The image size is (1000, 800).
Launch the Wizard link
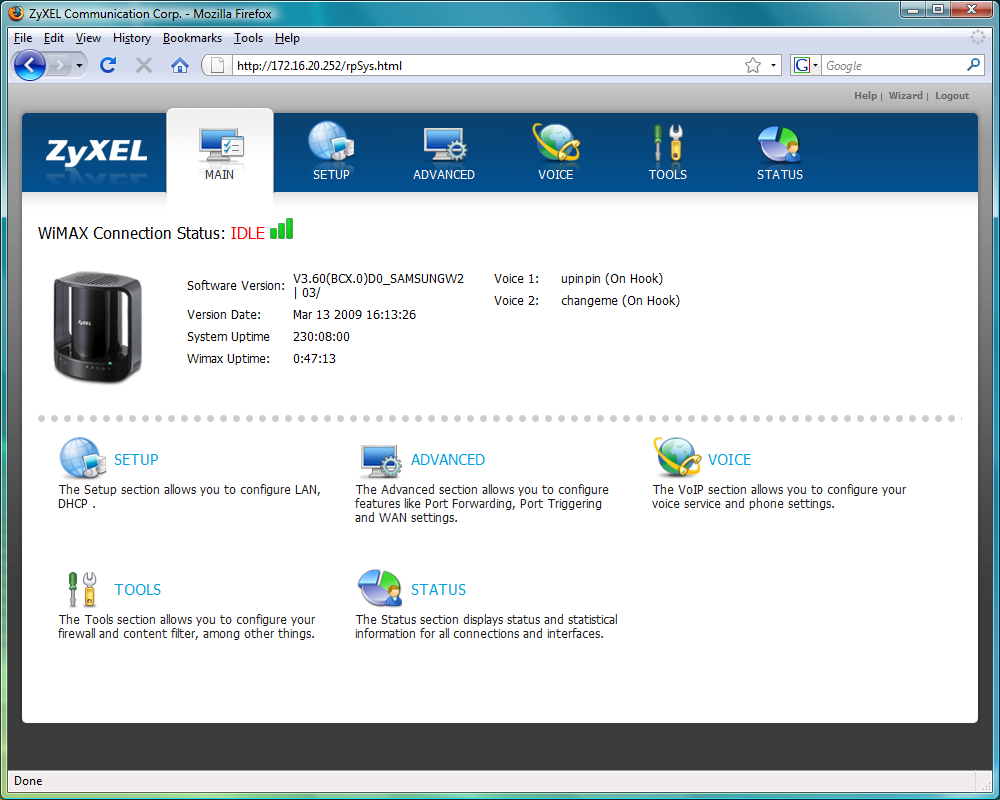(x=906, y=95)
